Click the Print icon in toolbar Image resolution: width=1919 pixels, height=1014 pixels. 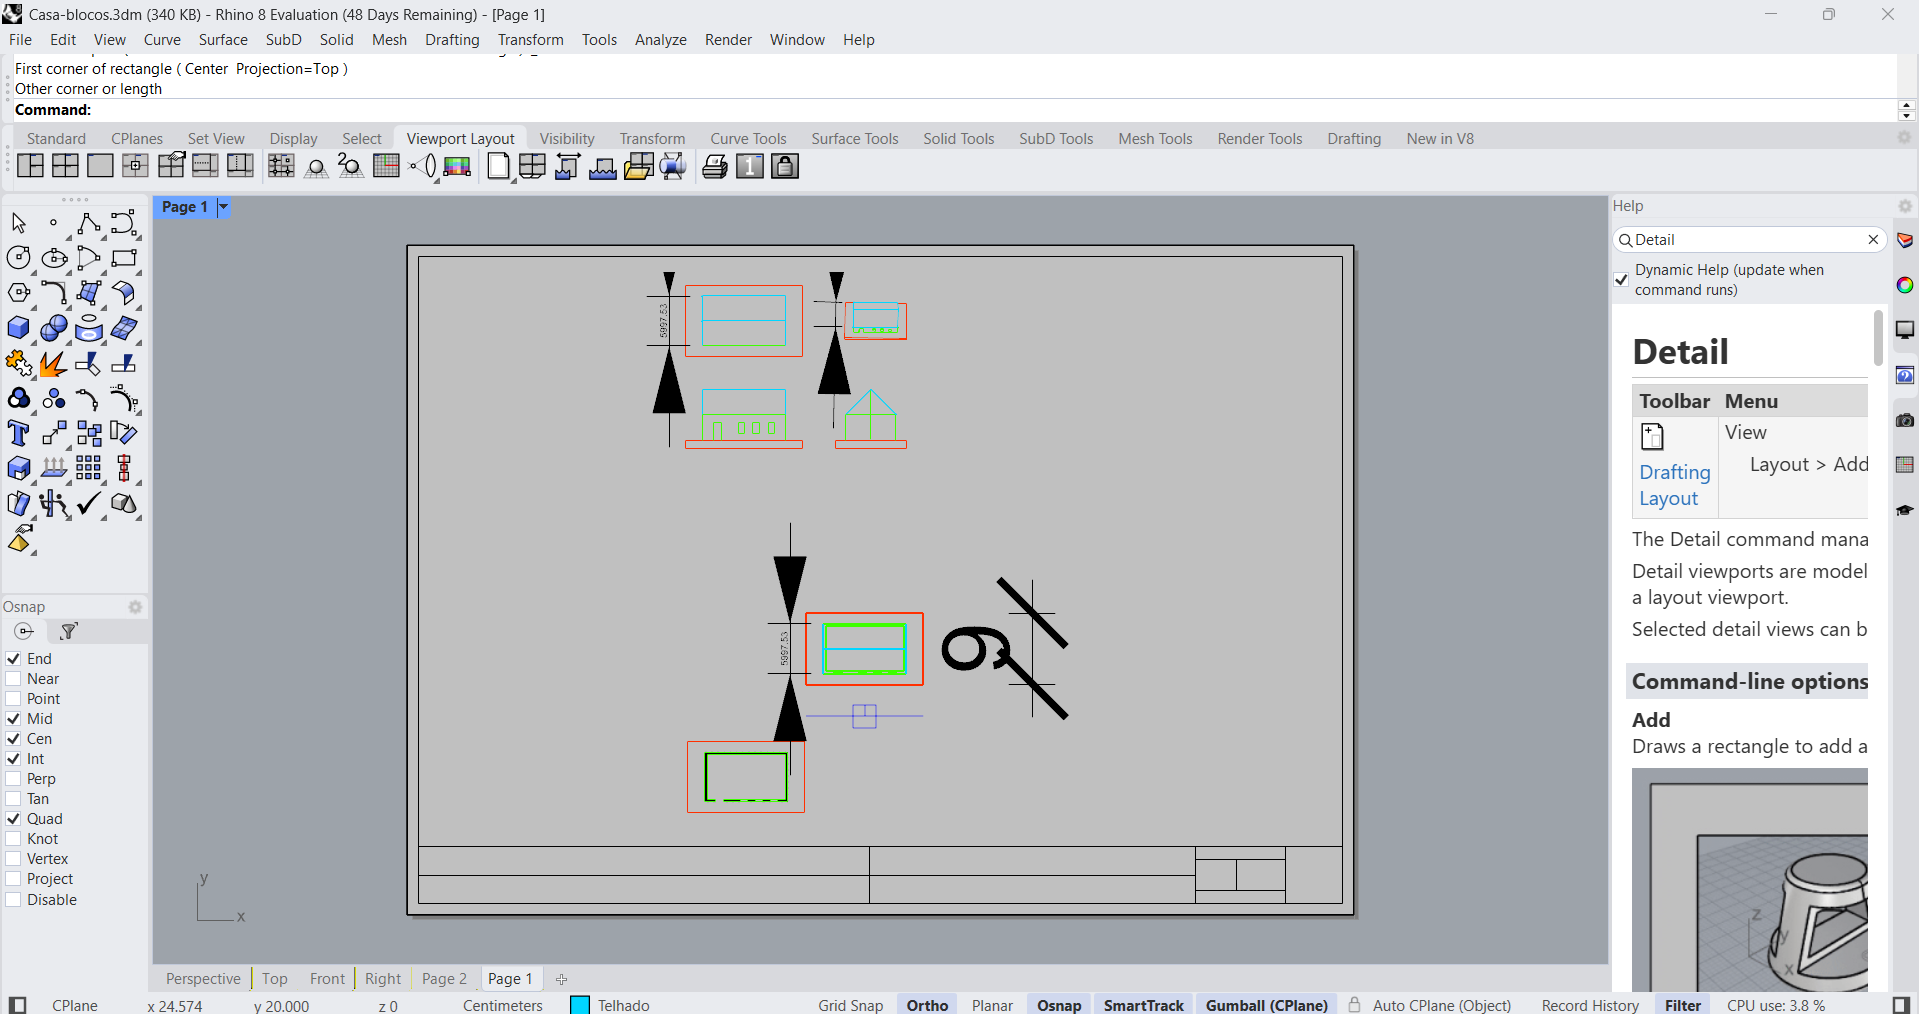coord(714,167)
